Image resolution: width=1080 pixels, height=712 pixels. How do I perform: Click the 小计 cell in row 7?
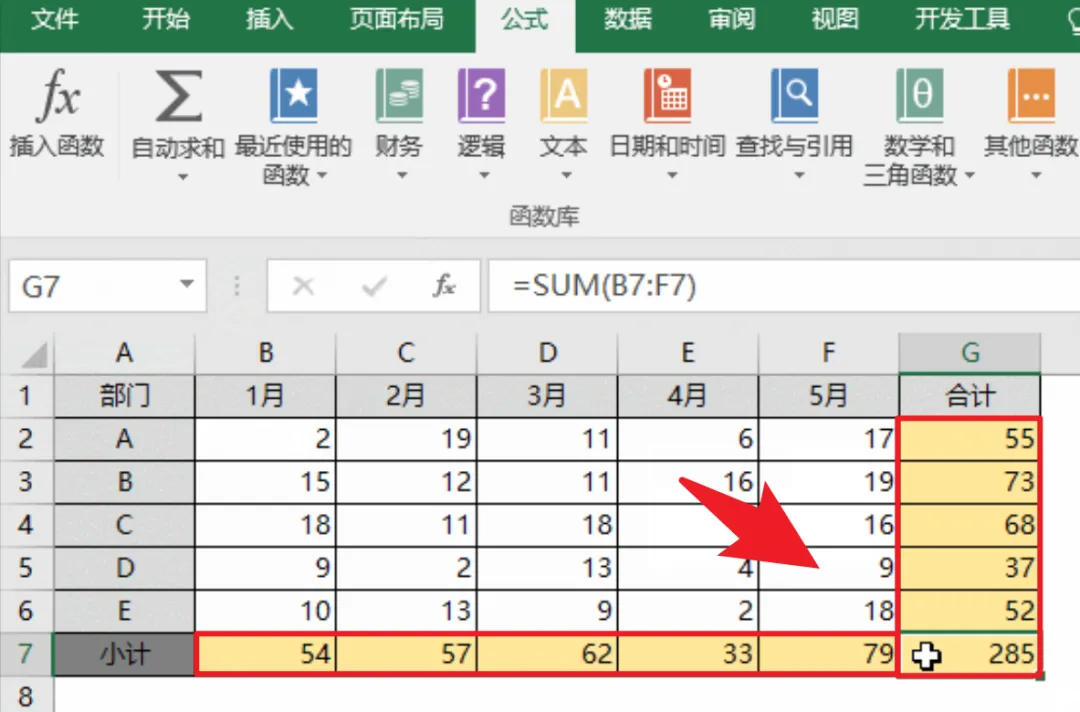click(x=124, y=653)
